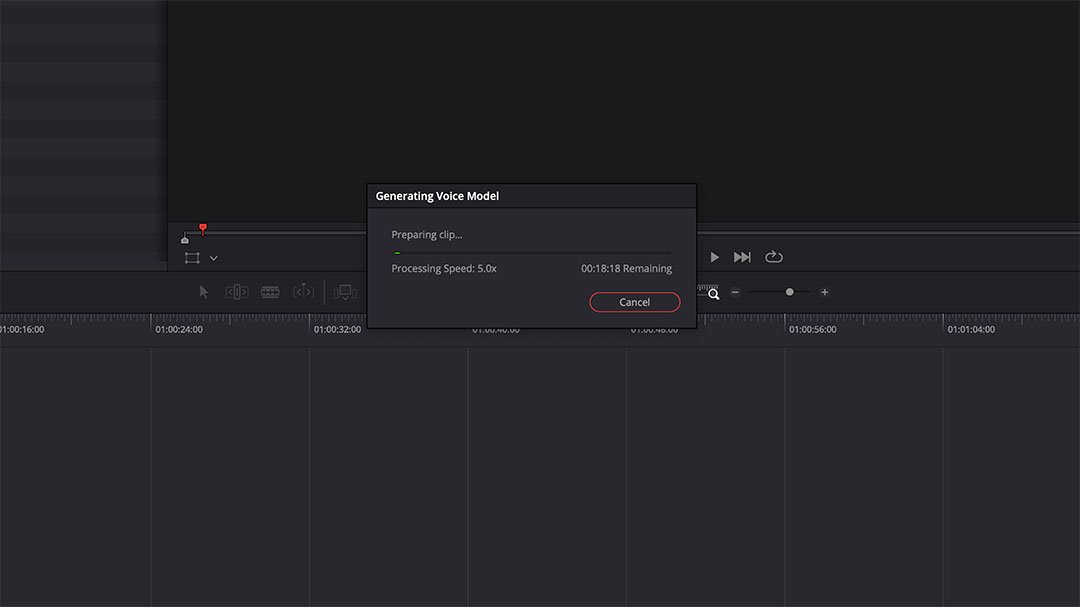Click the 'Preparing clip...' status text
The width and height of the screenshot is (1080, 607).
pos(427,234)
